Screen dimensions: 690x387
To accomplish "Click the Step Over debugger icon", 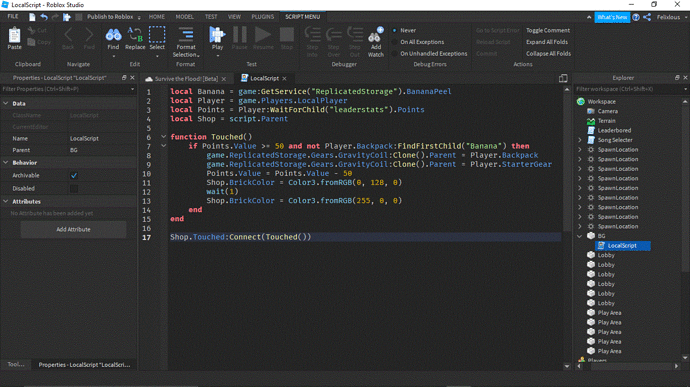I will (x=334, y=34).
